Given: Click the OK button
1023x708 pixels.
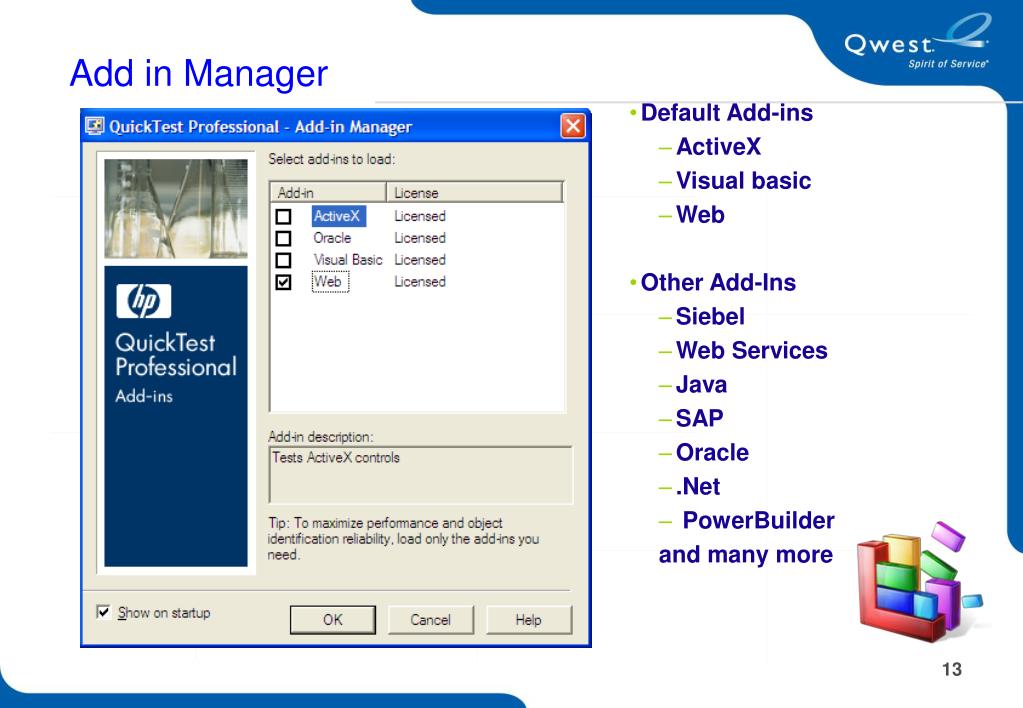Looking at the screenshot, I should pyautogui.click(x=333, y=619).
